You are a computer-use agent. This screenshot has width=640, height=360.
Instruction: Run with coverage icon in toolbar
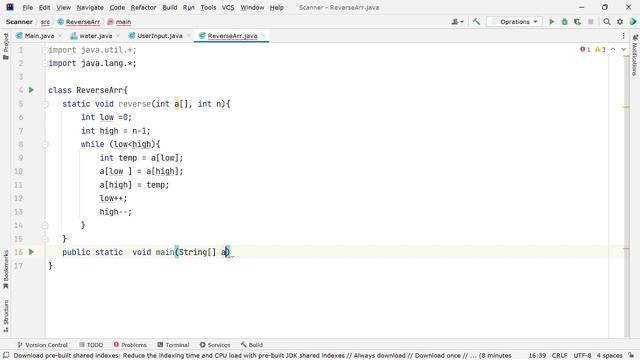click(577, 22)
